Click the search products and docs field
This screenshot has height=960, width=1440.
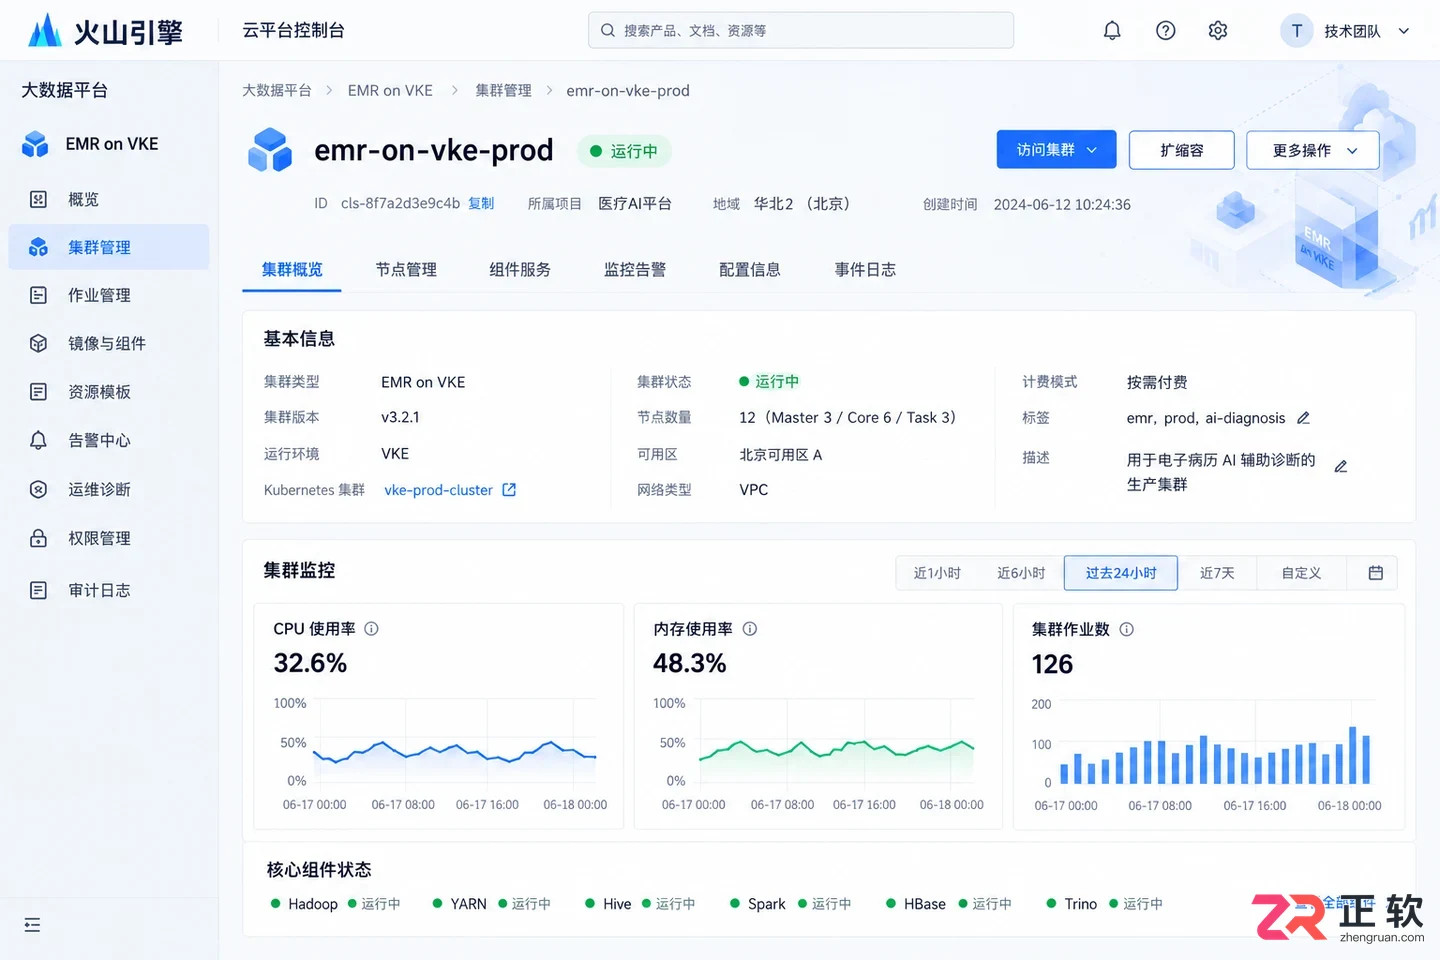[801, 31]
